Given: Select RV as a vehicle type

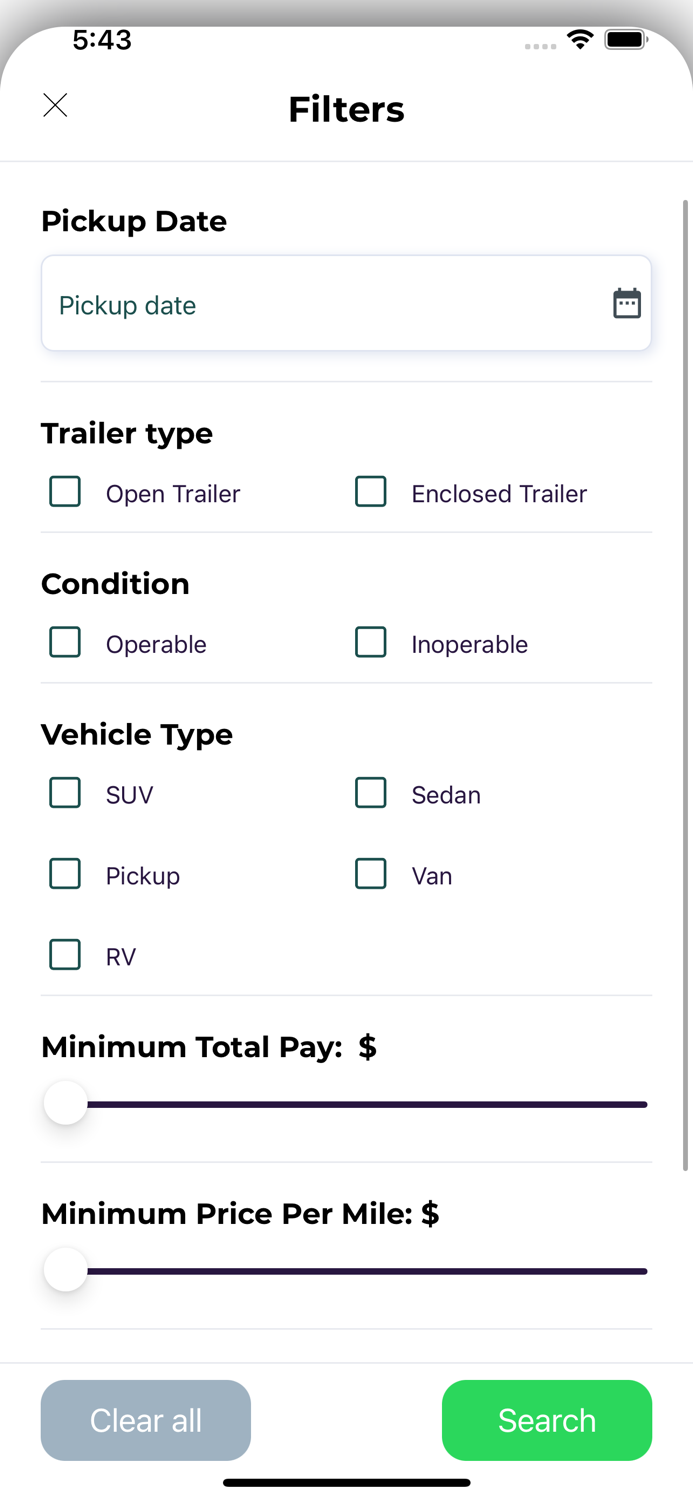Looking at the screenshot, I should (x=64, y=955).
